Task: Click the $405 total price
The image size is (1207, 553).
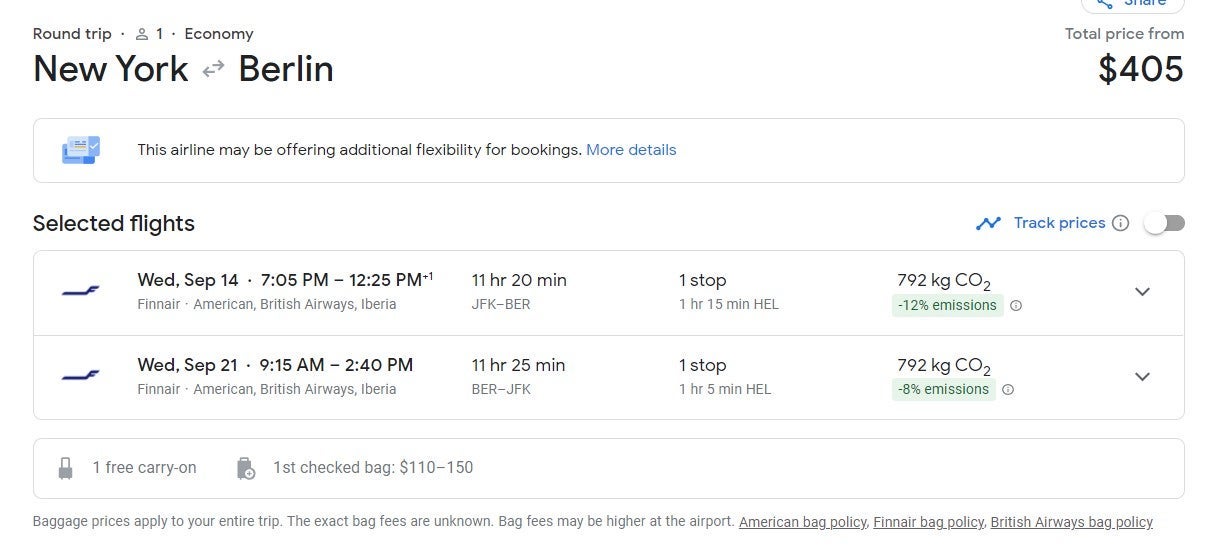Action: click(1140, 69)
